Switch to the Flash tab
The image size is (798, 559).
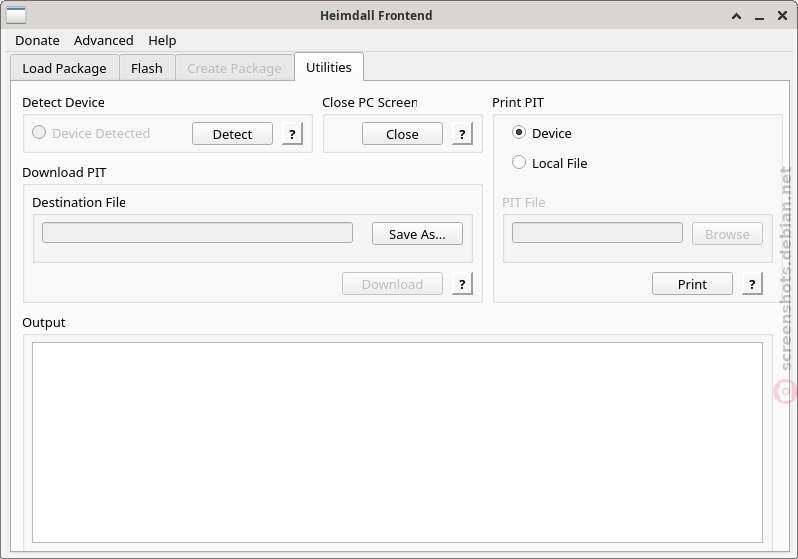(x=147, y=68)
